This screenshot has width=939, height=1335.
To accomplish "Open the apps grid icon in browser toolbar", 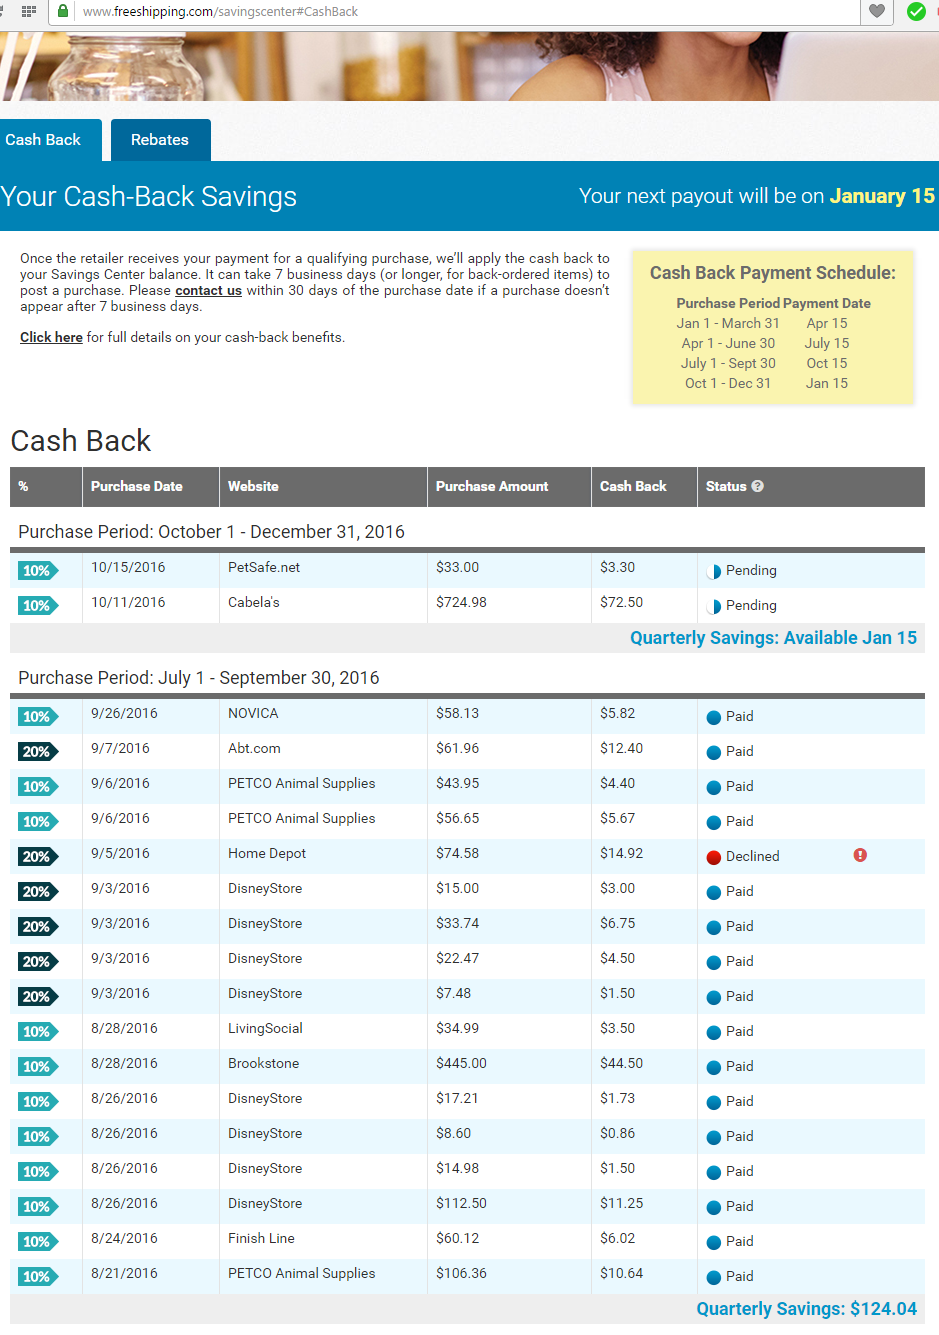I will [x=29, y=11].
